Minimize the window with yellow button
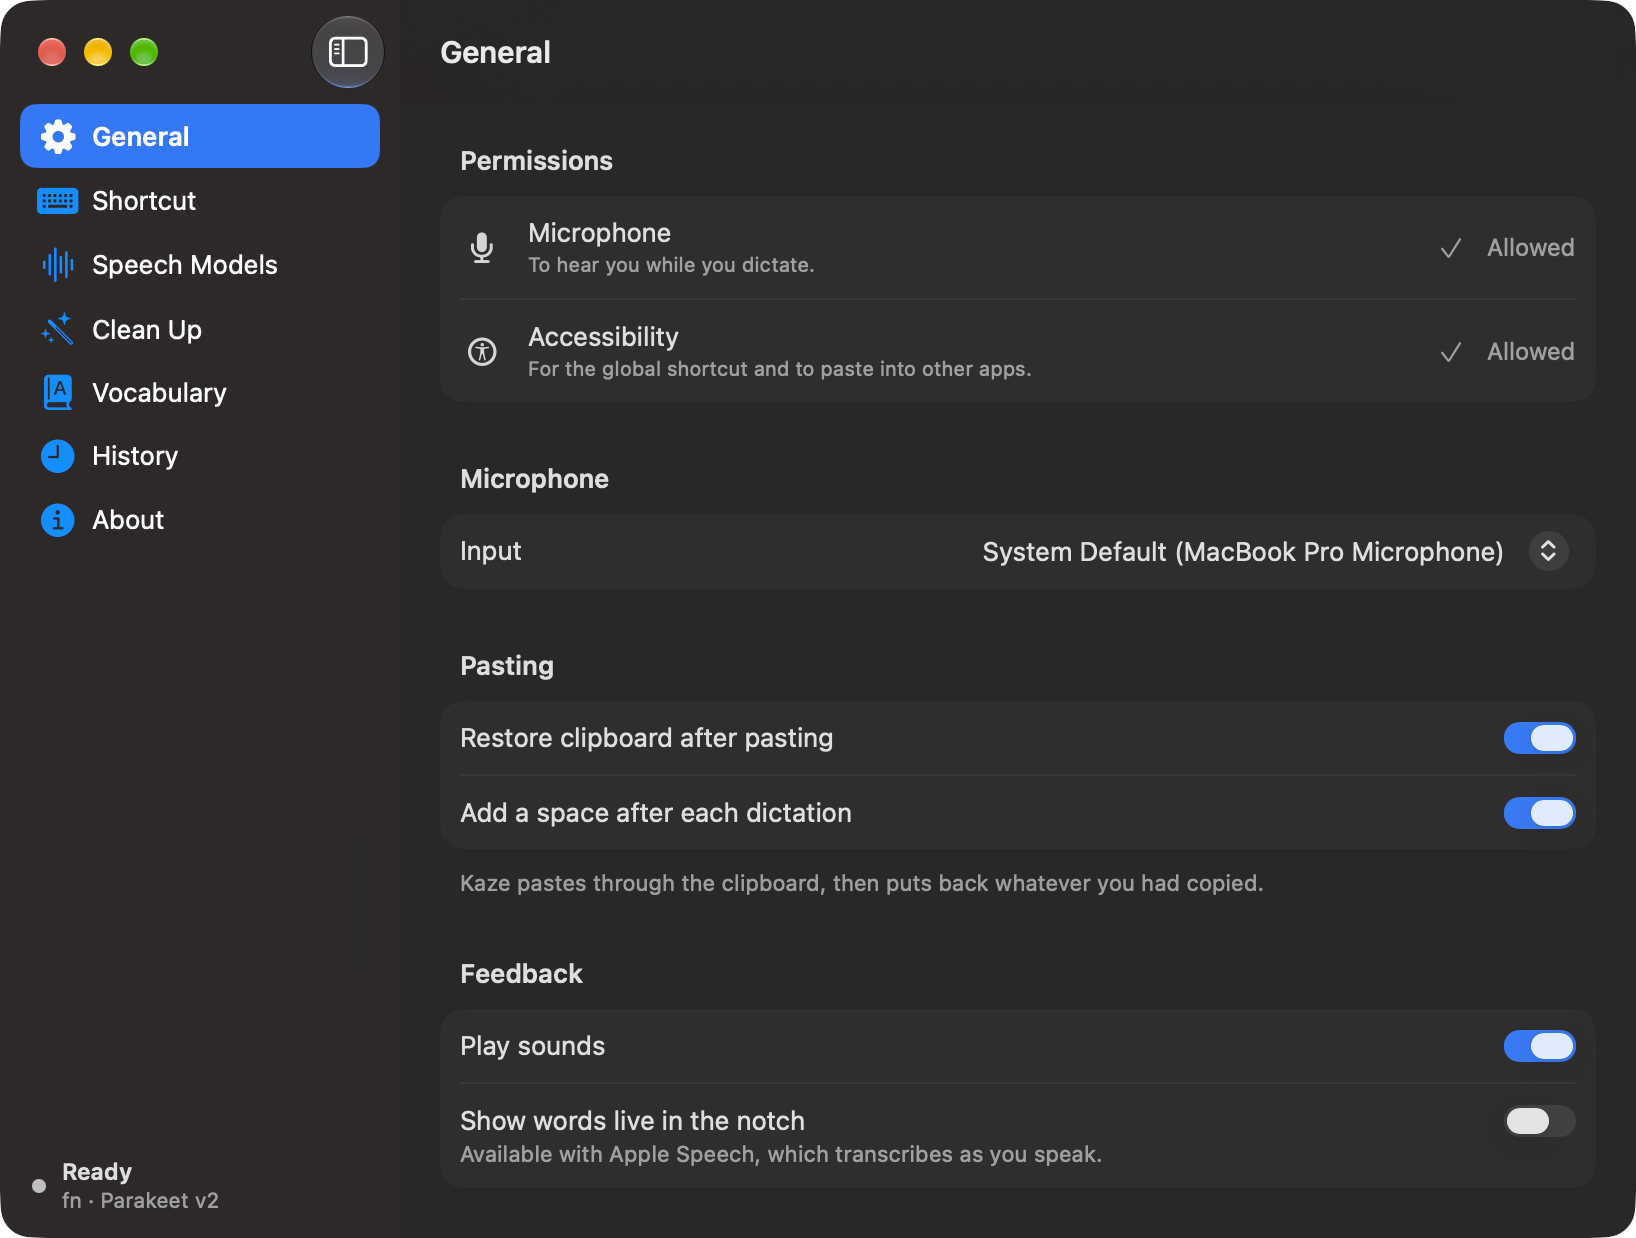The width and height of the screenshot is (1636, 1238). pyautogui.click(x=98, y=52)
